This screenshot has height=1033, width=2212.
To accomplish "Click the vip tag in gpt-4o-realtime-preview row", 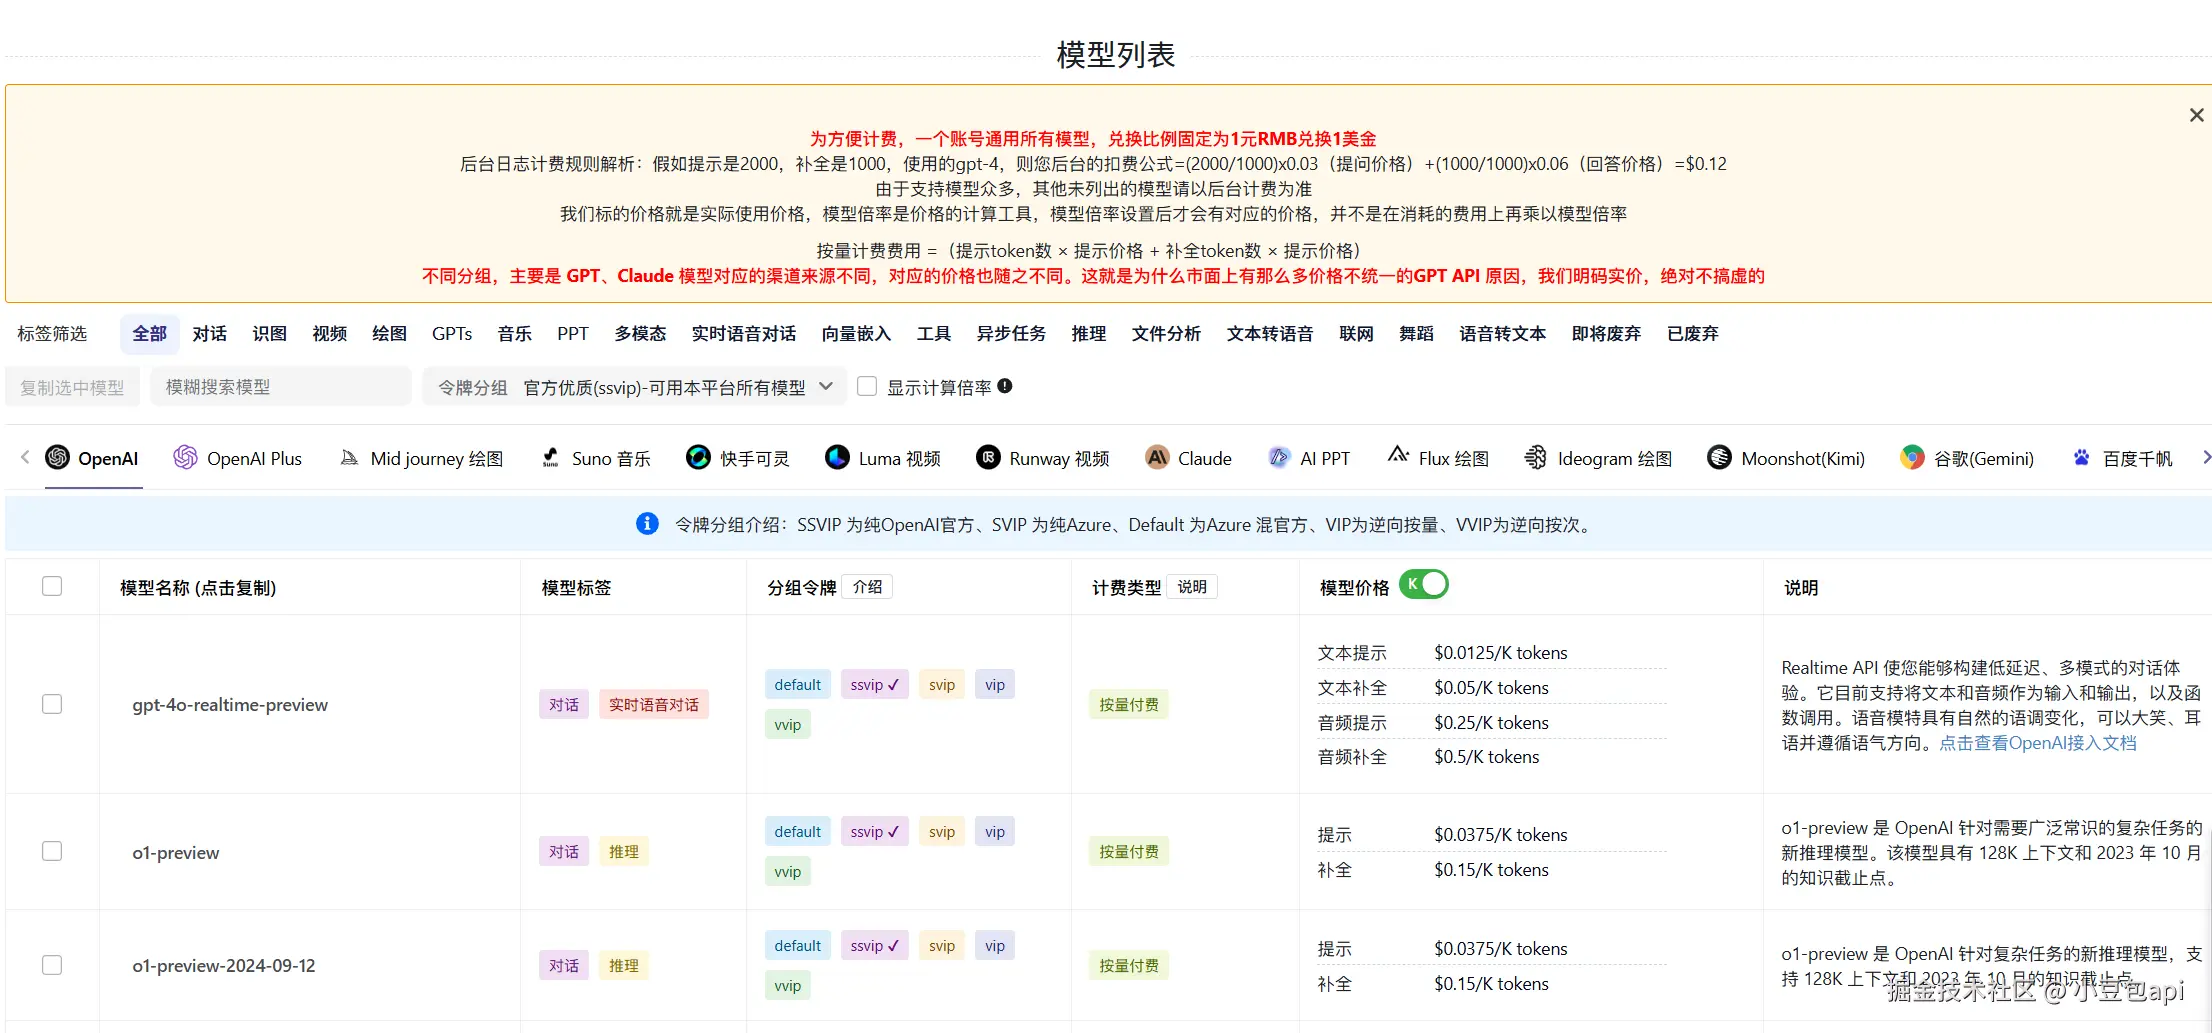I will (x=995, y=685).
